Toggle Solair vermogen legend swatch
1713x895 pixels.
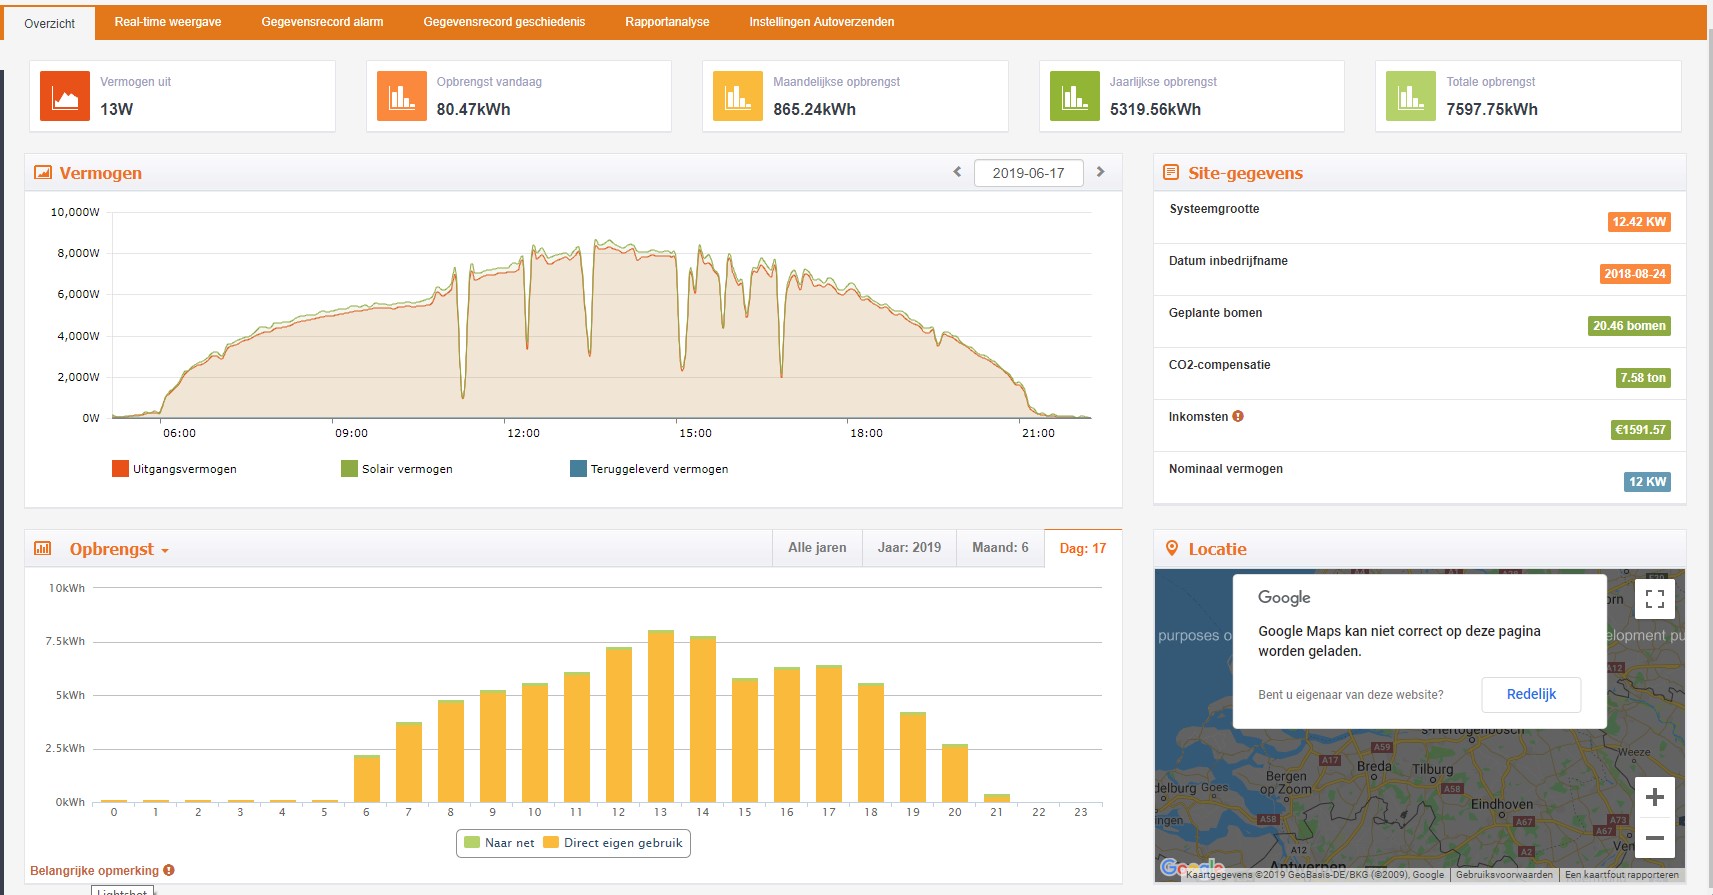coord(349,468)
